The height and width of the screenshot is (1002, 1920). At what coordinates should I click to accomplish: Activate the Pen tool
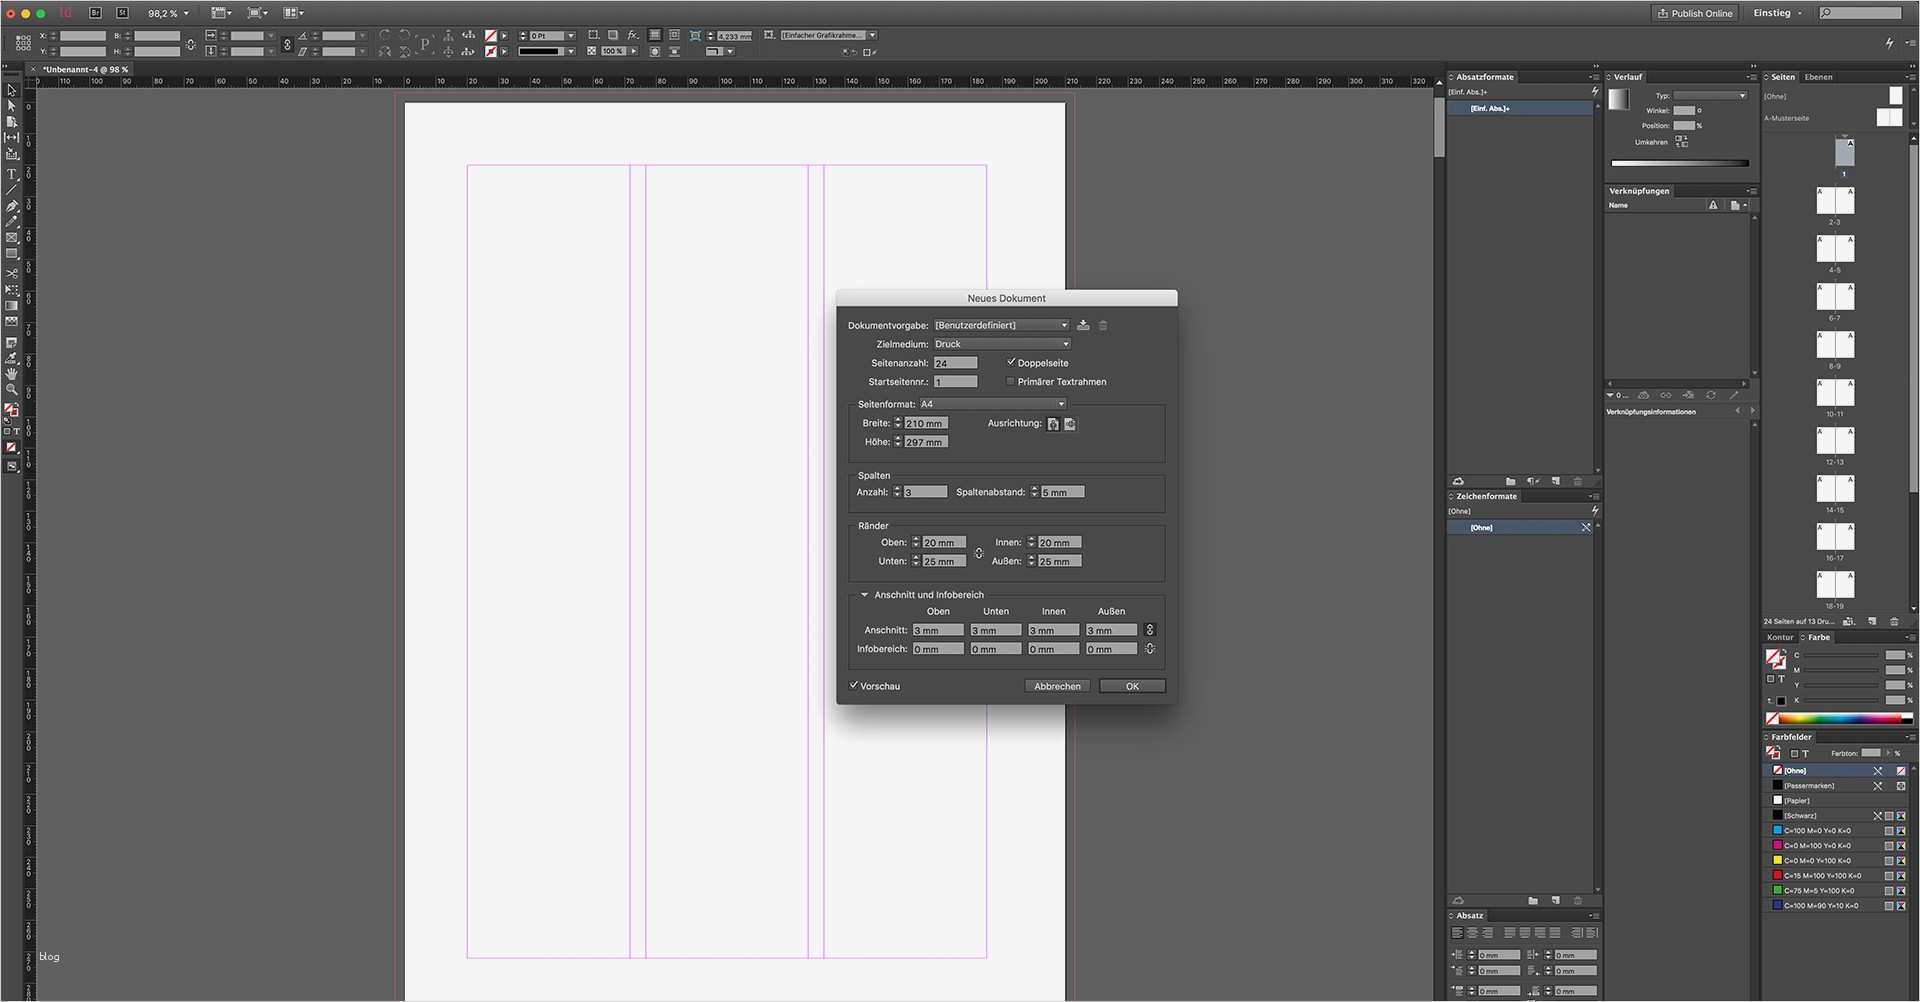pyautogui.click(x=12, y=207)
